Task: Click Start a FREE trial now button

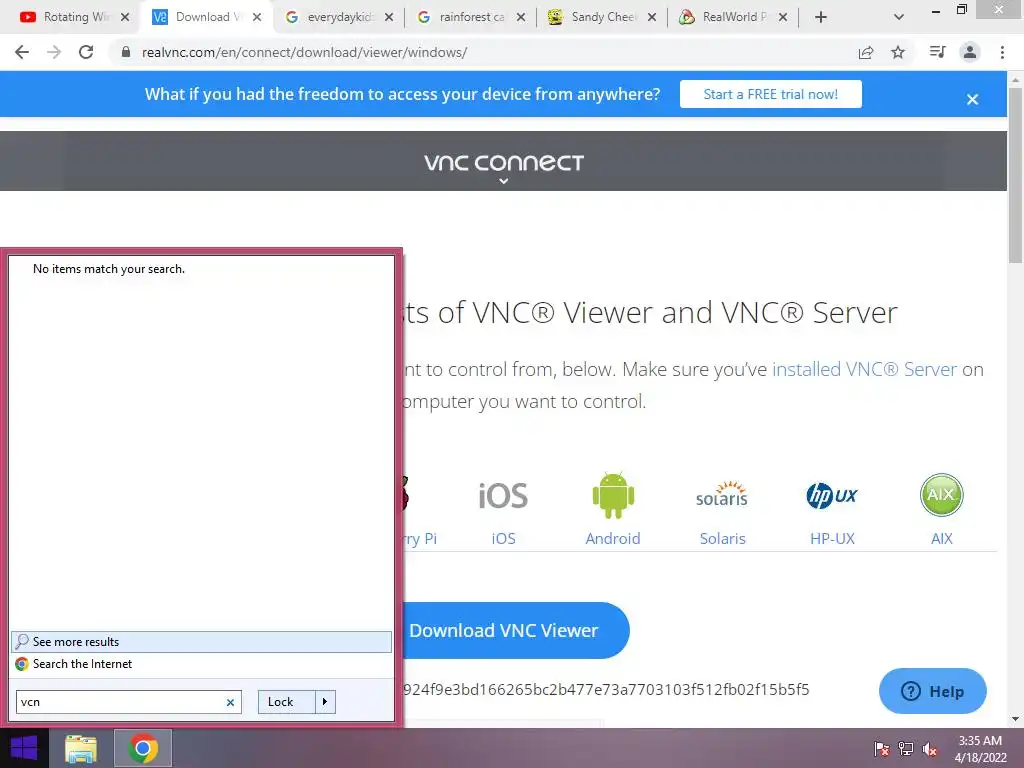Action: [771, 94]
